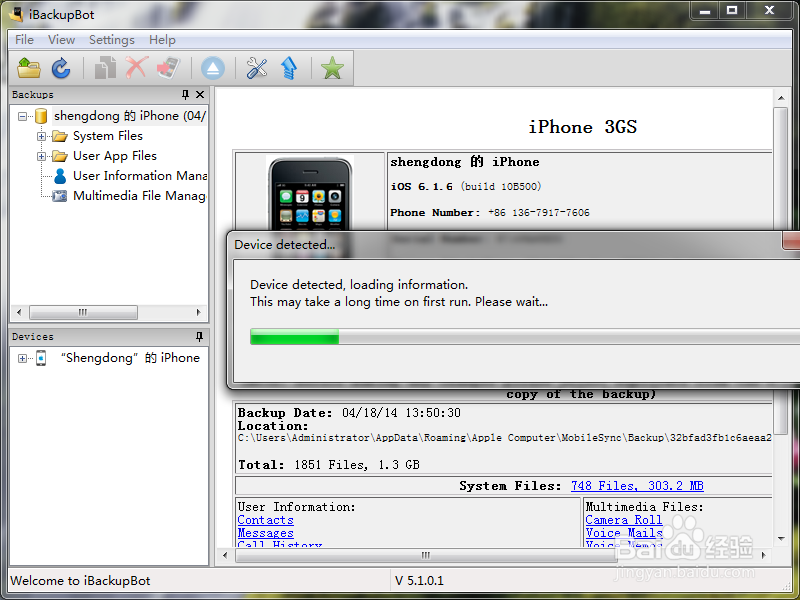
Task: Open the Messages link
Action: pos(265,533)
